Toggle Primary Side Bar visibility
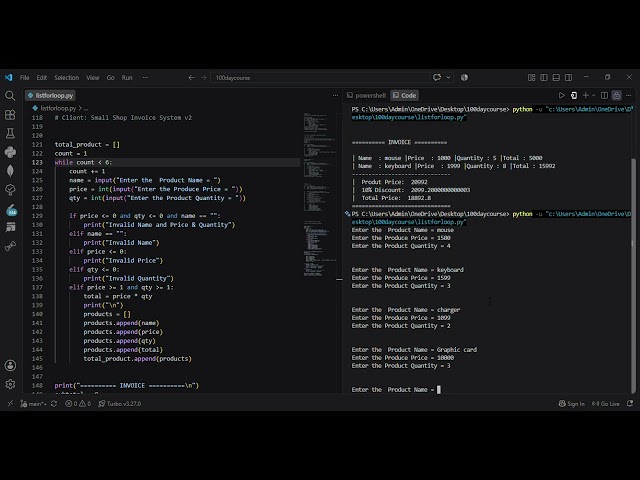This screenshot has height=480, width=640. 544,78
